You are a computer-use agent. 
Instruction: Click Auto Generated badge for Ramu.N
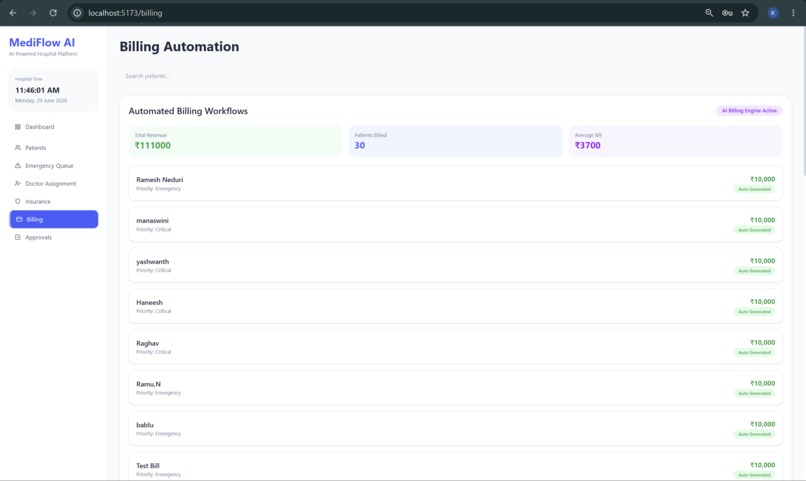(x=754, y=393)
